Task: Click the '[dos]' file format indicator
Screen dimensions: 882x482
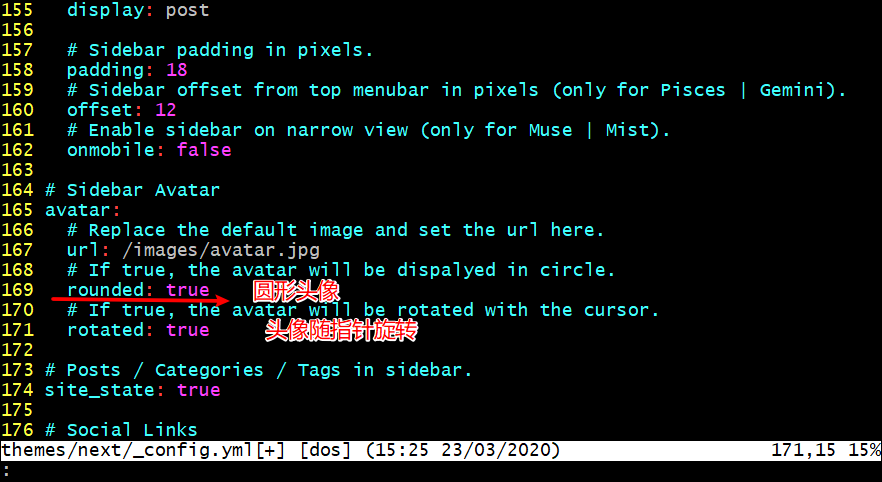Action: click(x=325, y=450)
